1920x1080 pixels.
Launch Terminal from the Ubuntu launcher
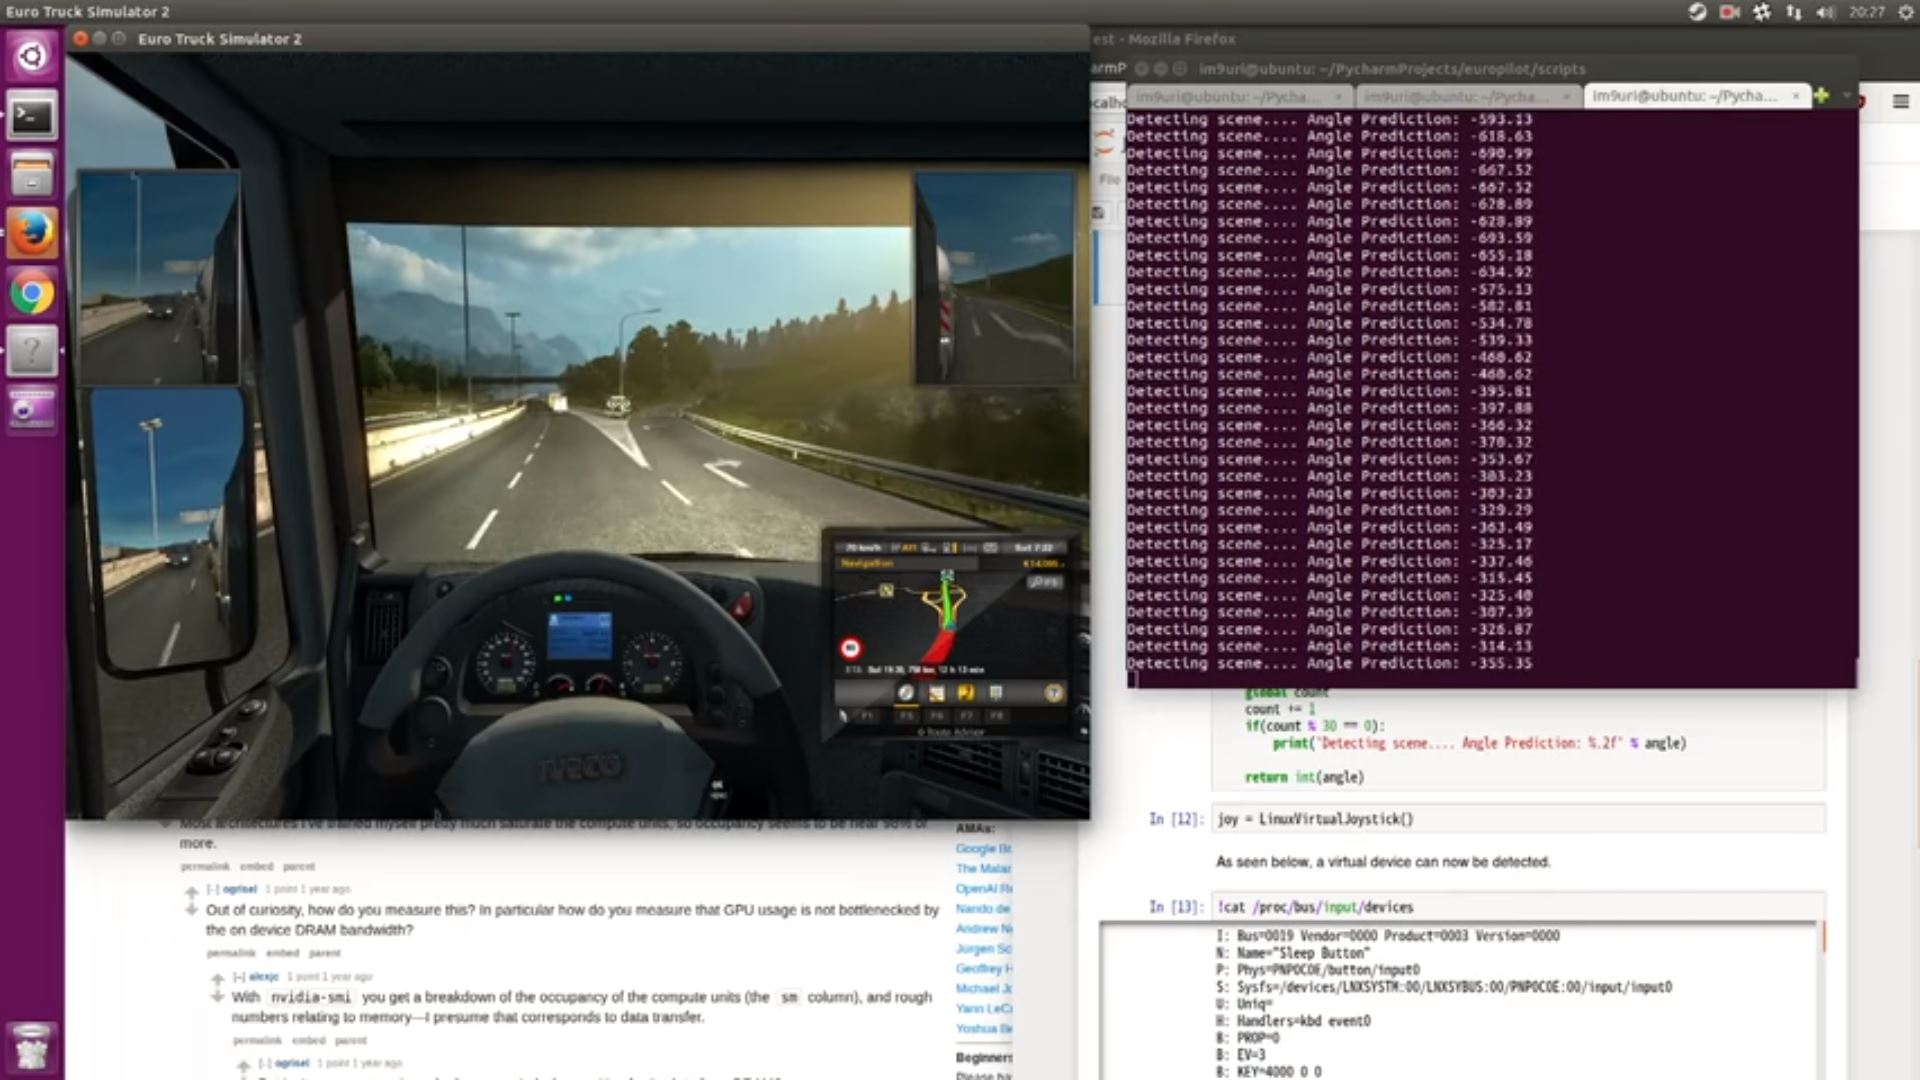click(x=32, y=116)
